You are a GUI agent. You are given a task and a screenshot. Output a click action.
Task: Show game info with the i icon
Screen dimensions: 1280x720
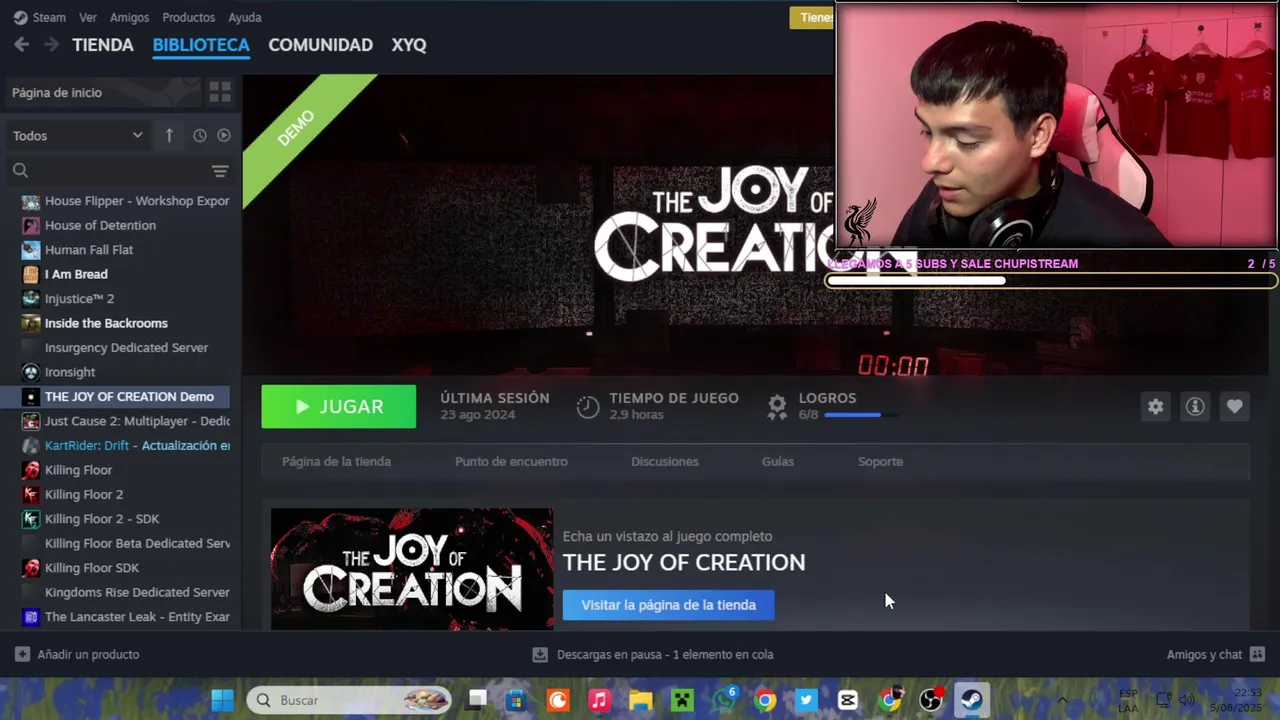tap(1195, 406)
